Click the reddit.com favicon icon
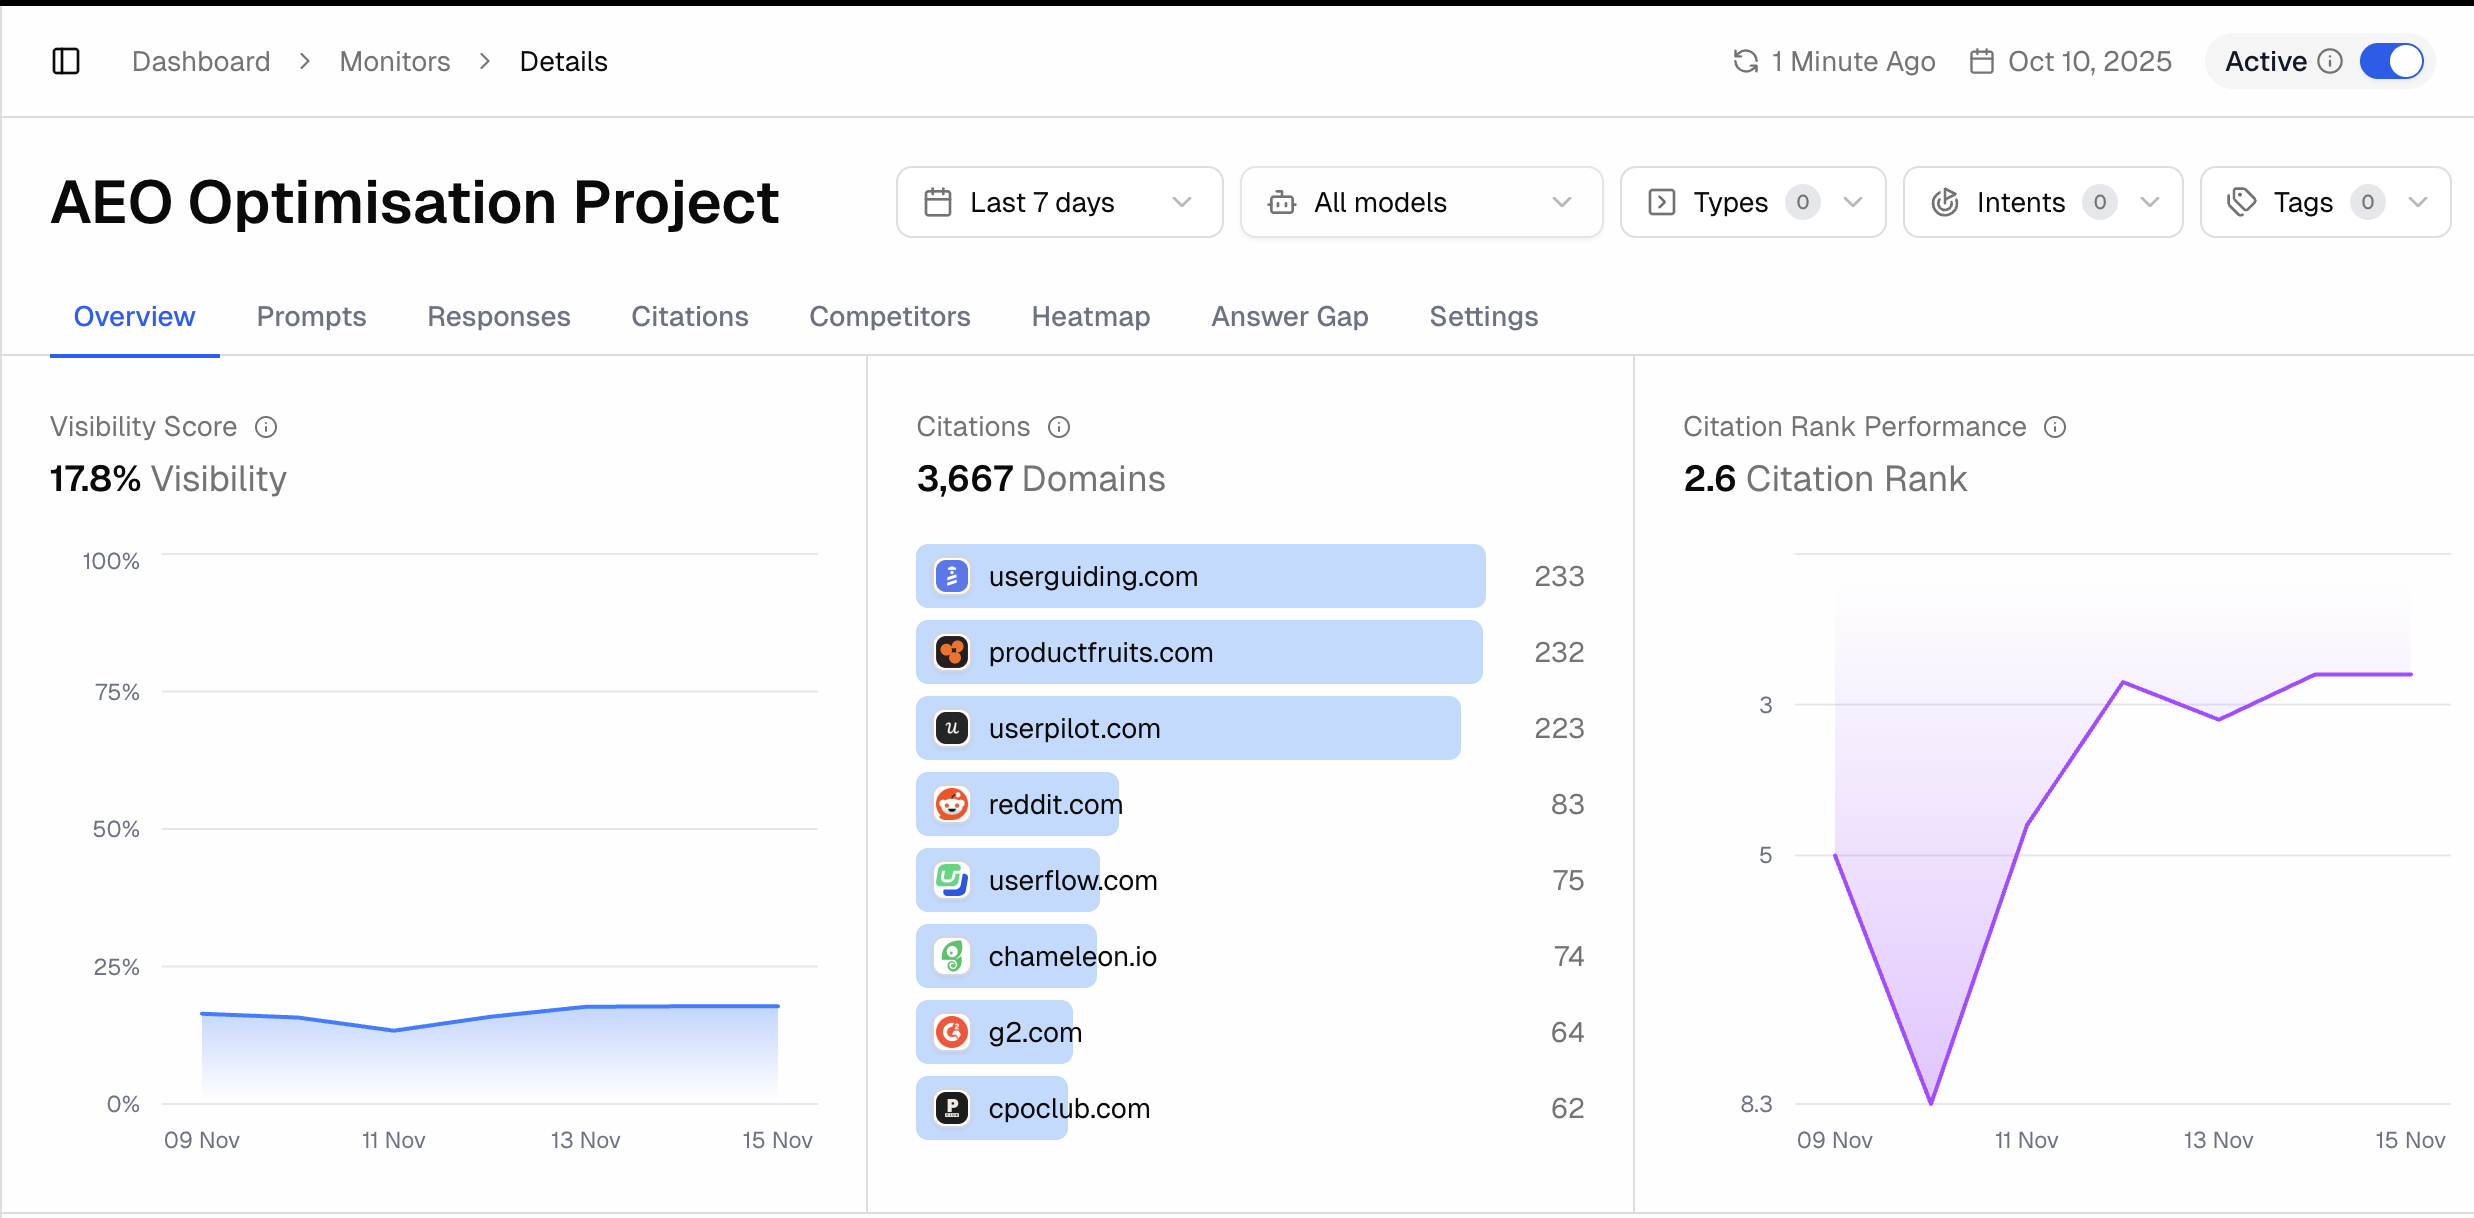2474x1218 pixels. [x=951, y=804]
